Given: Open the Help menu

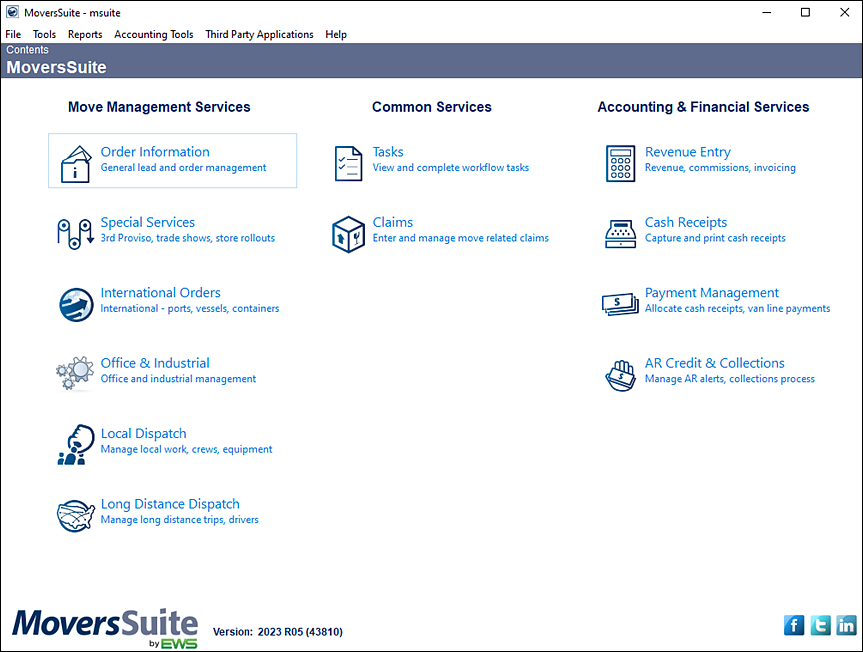Looking at the screenshot, I should 336,33.
